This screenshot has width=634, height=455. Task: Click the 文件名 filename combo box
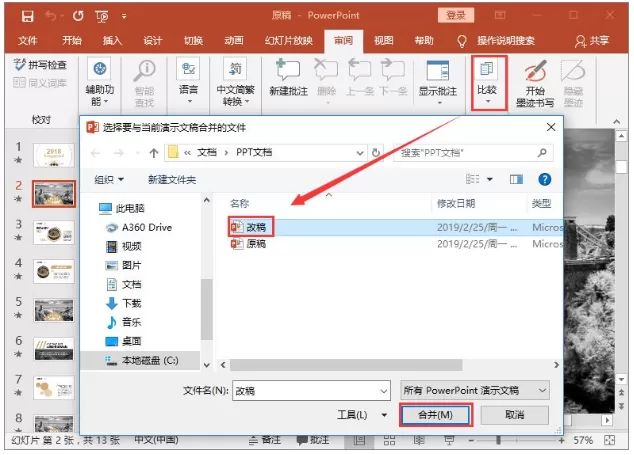tap(311, 391)
